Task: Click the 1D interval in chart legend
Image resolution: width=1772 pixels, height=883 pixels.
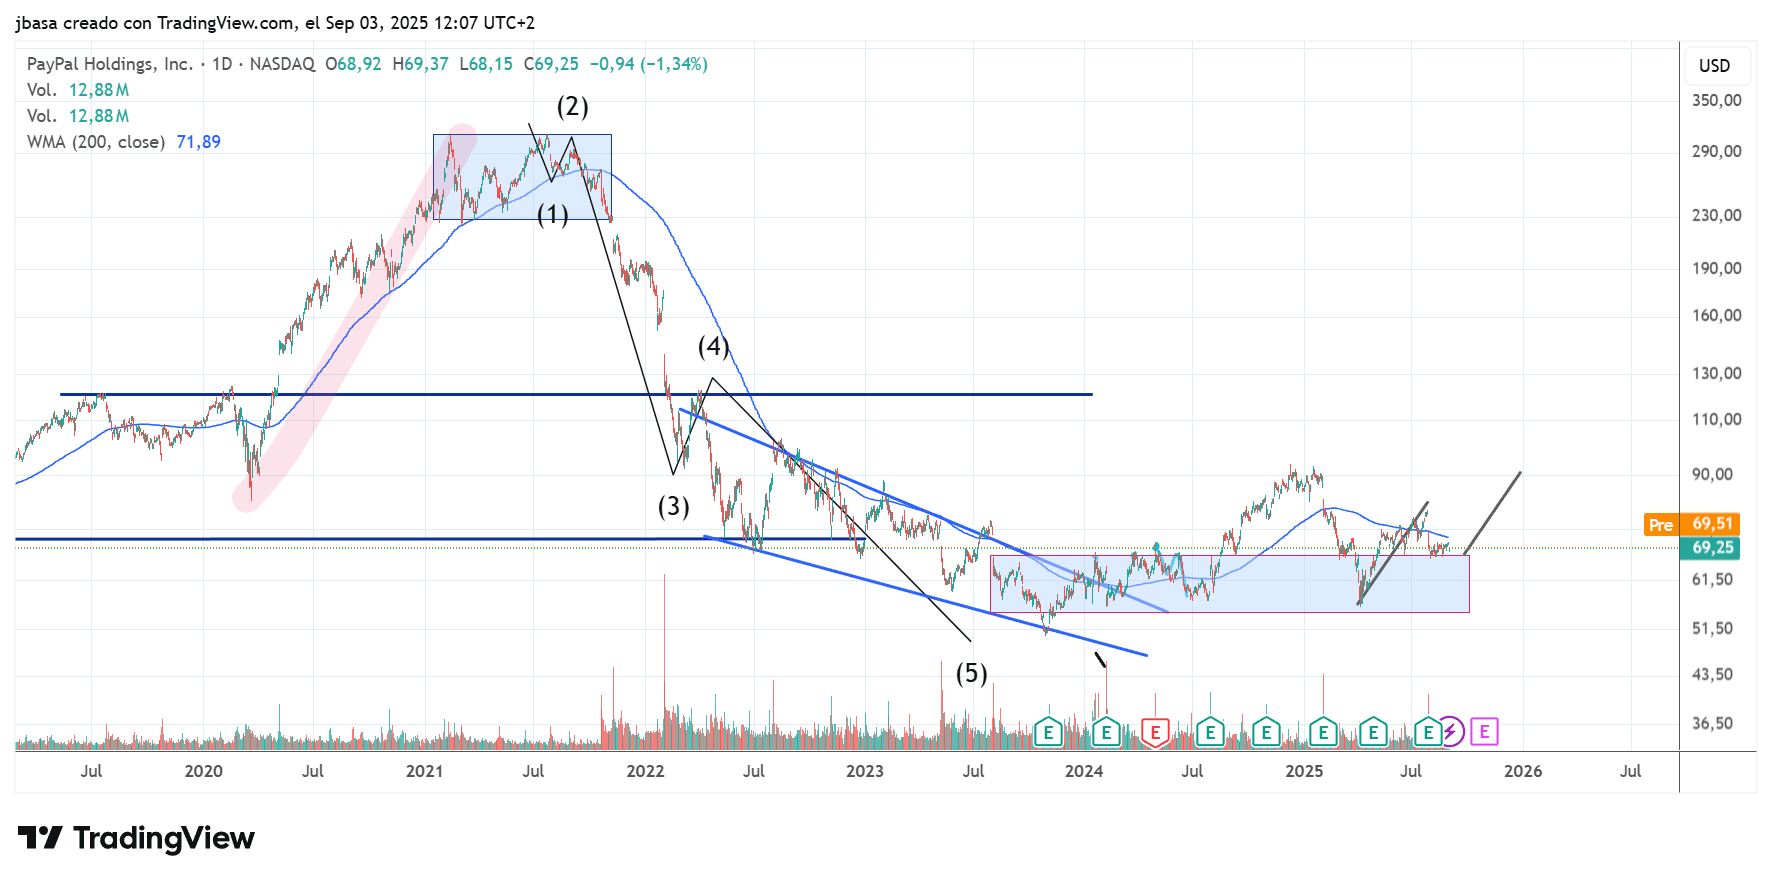Action: click(x=222, y=64)
